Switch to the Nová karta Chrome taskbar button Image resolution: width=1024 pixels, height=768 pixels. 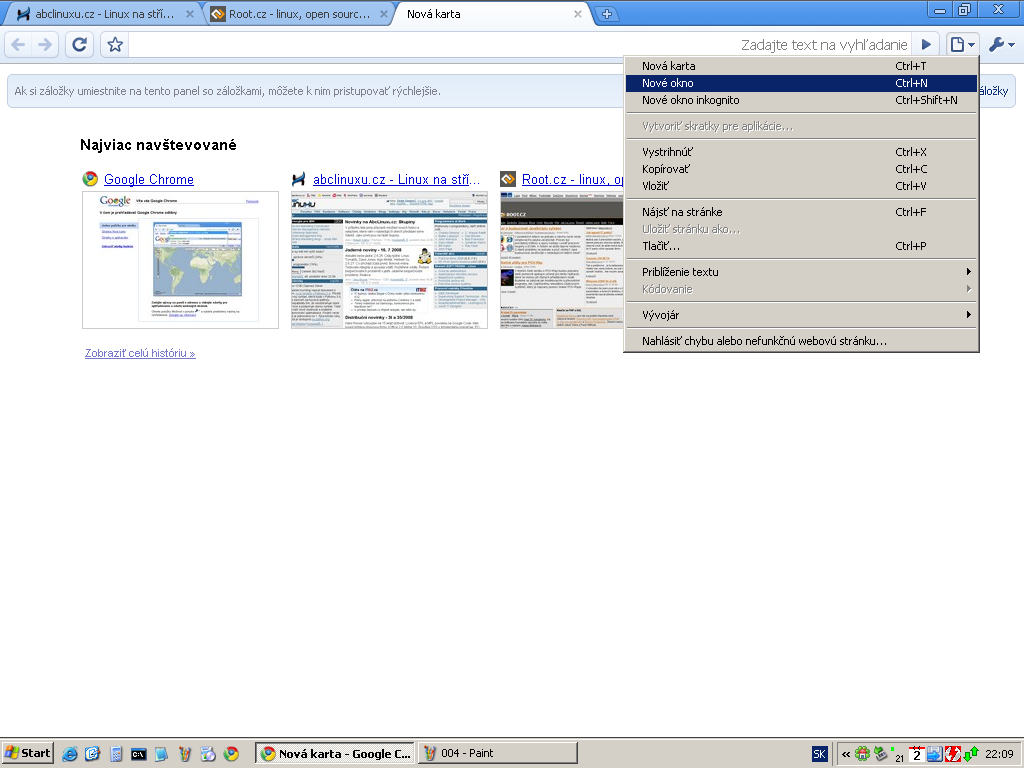pos(335,753)
